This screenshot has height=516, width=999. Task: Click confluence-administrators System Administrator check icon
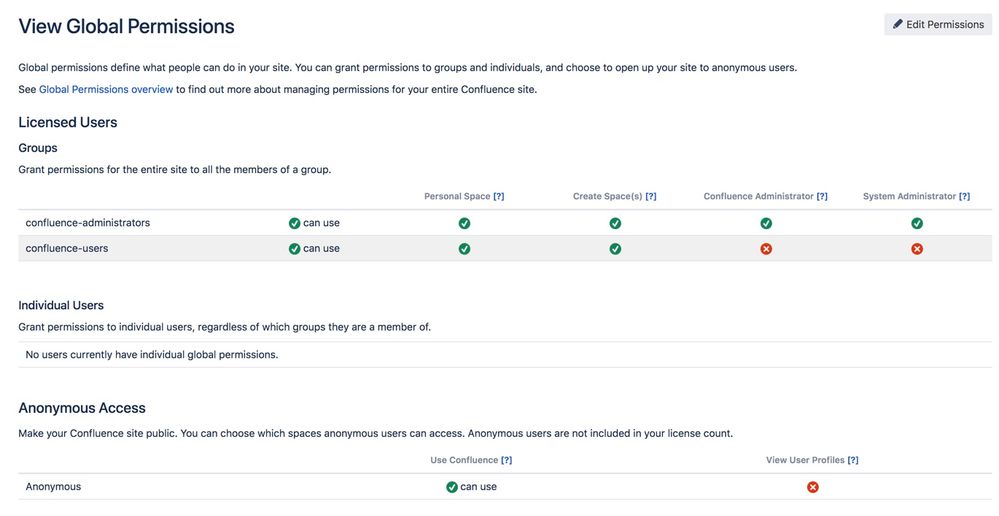click(917, 223)
